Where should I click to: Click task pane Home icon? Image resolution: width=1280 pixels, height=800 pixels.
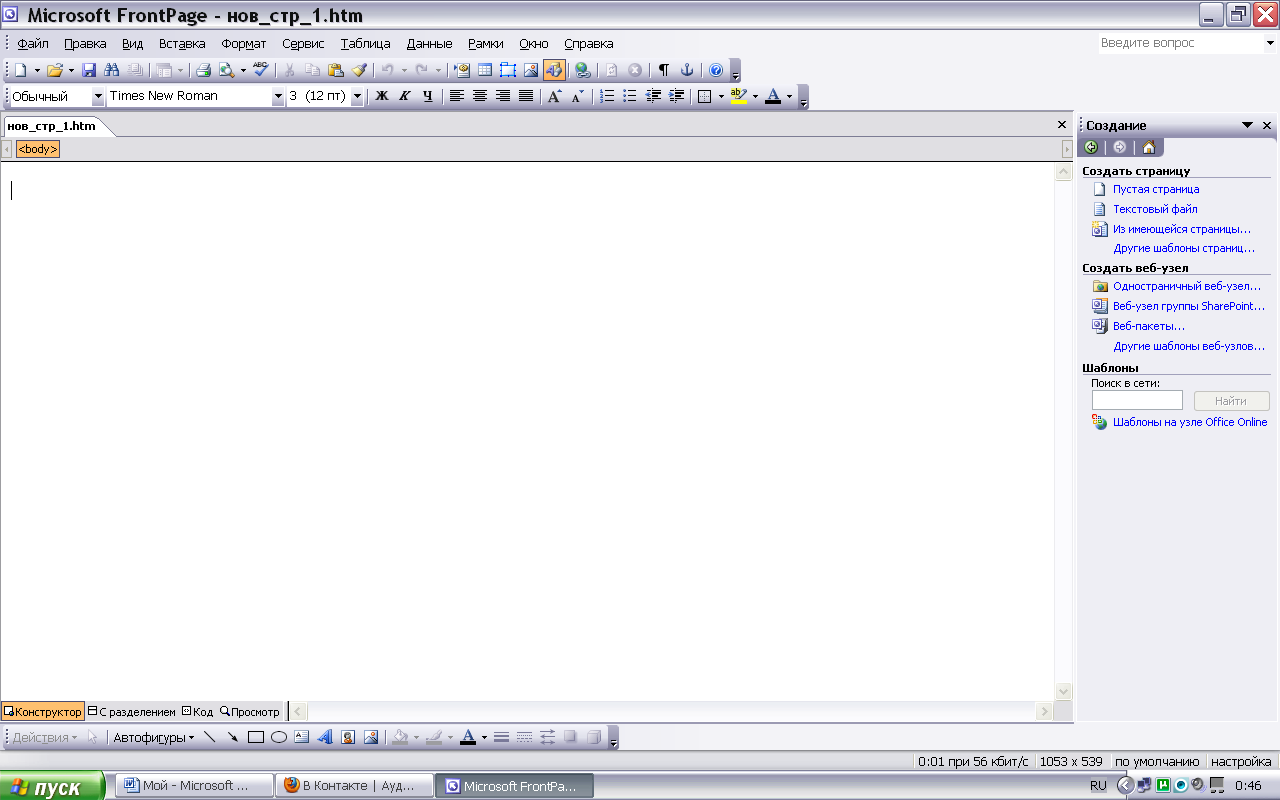click(1148, 147)
